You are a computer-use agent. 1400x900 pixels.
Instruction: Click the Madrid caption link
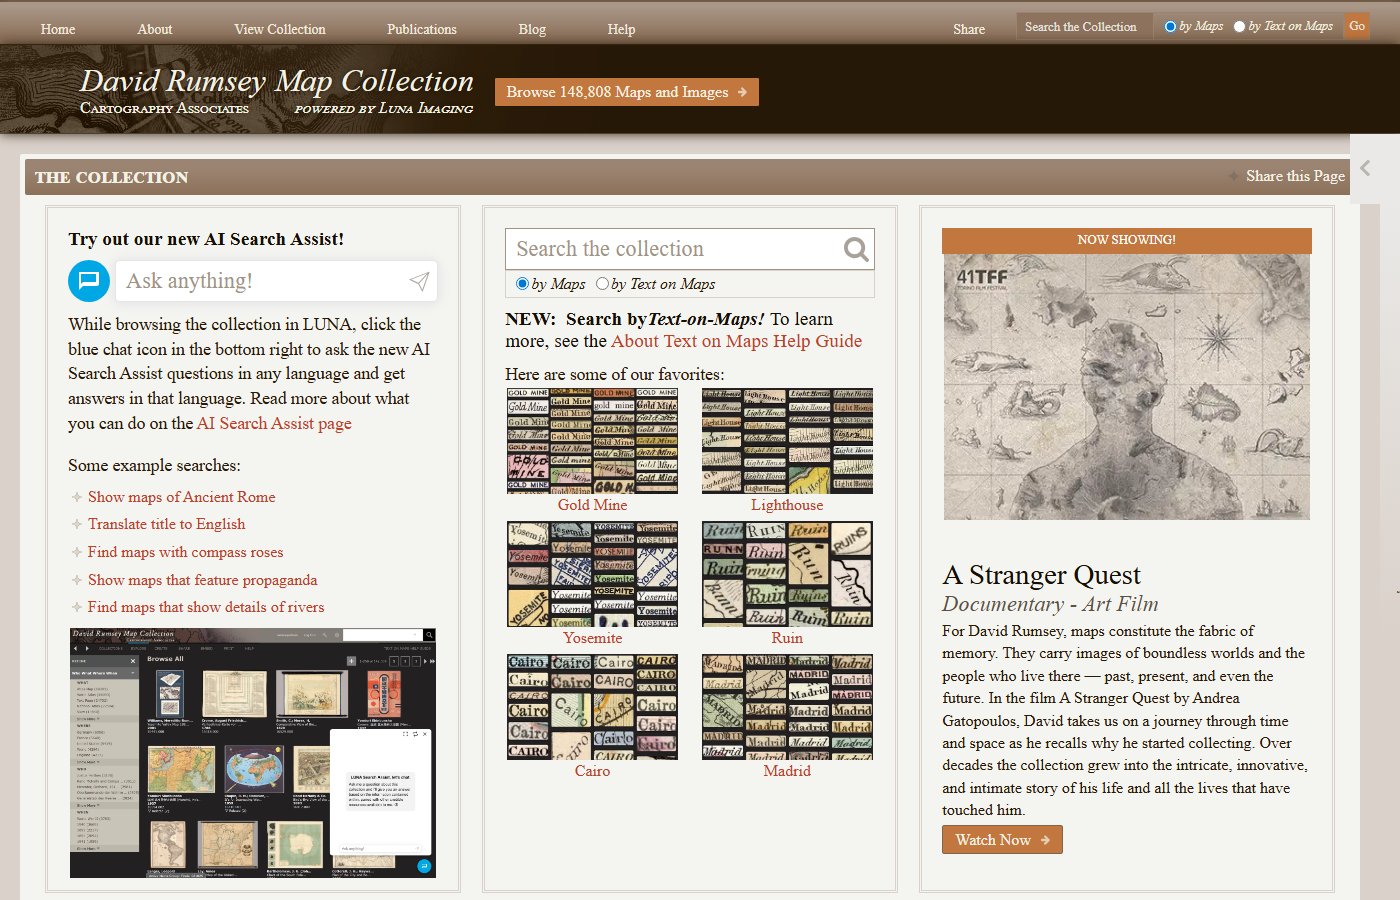pyautogui.click(x=787, y=771)
